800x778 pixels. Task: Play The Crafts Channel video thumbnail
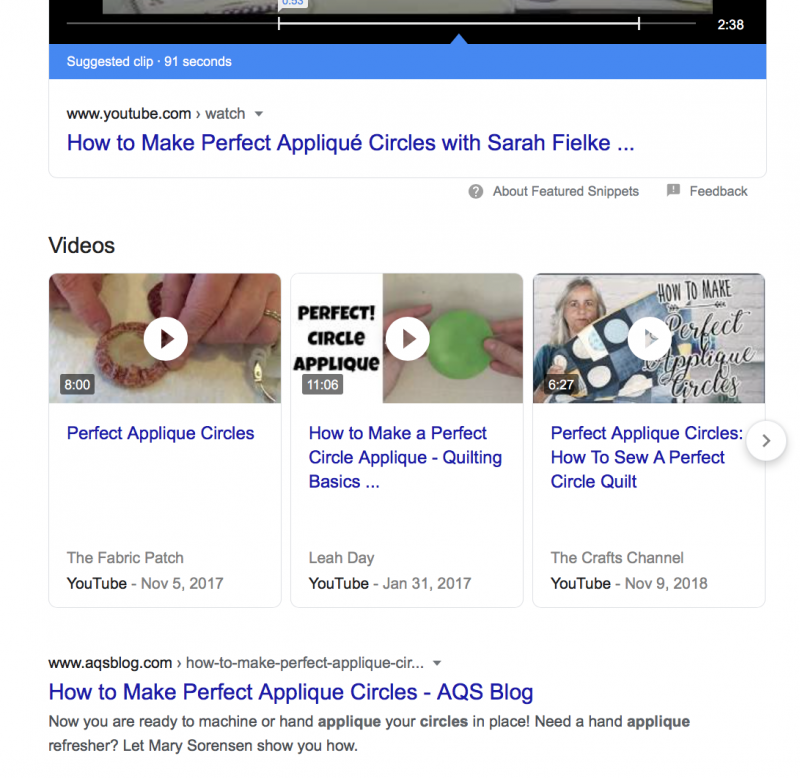[x=649, y=339]
